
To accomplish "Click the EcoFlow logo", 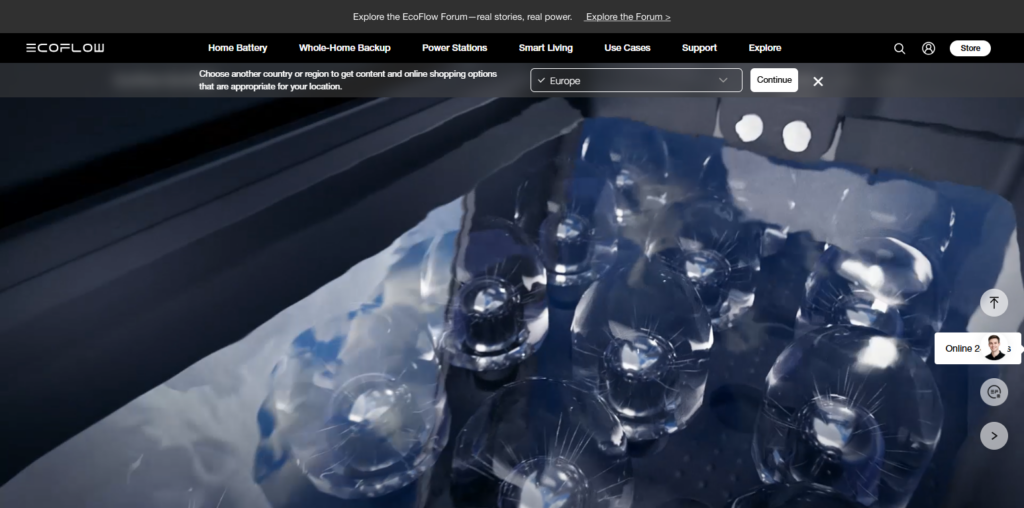I will click(x=65, y=48).
